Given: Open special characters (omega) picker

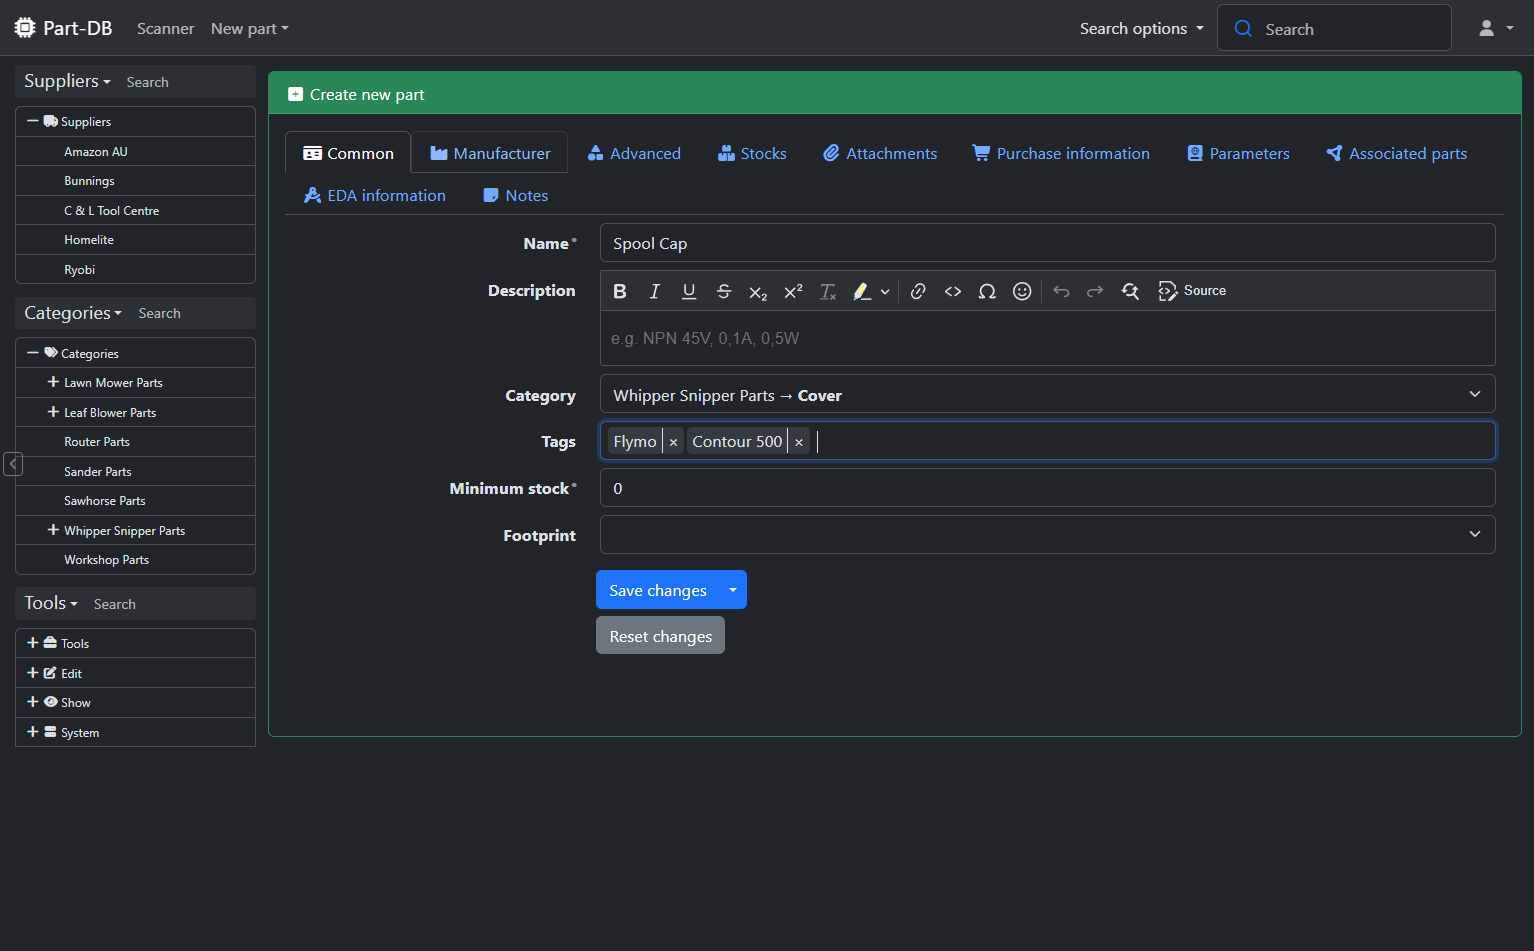Looking at the screenshot, I should (987, 291).
